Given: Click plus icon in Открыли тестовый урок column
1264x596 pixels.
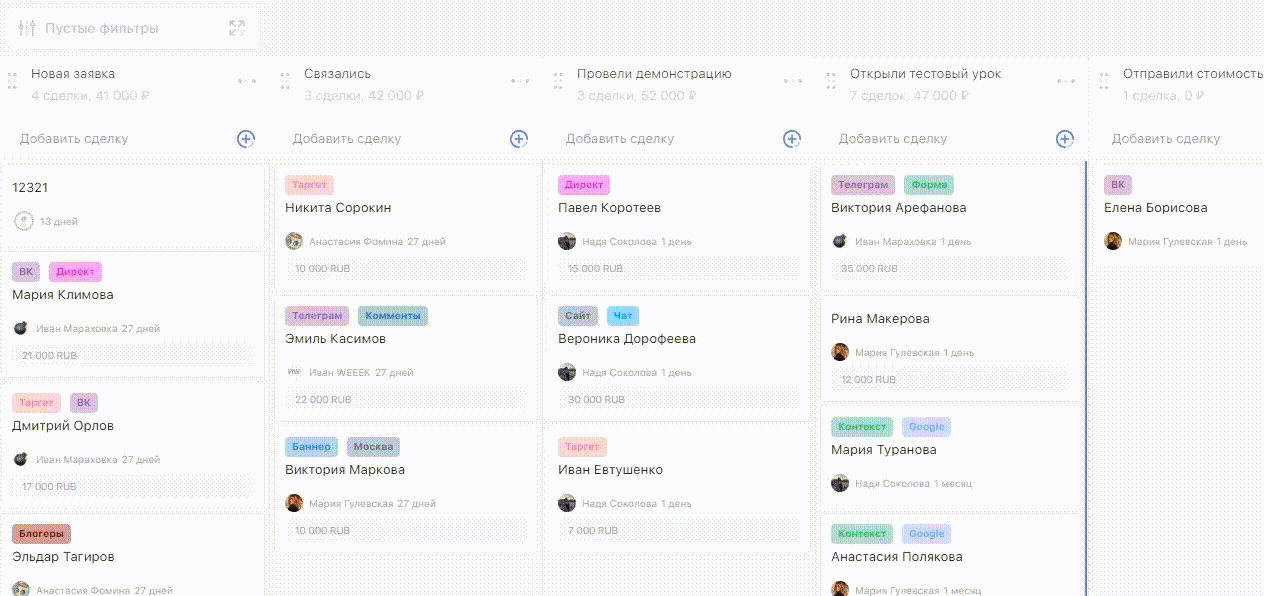Looking at the screenshot, I should [1065, 139].
